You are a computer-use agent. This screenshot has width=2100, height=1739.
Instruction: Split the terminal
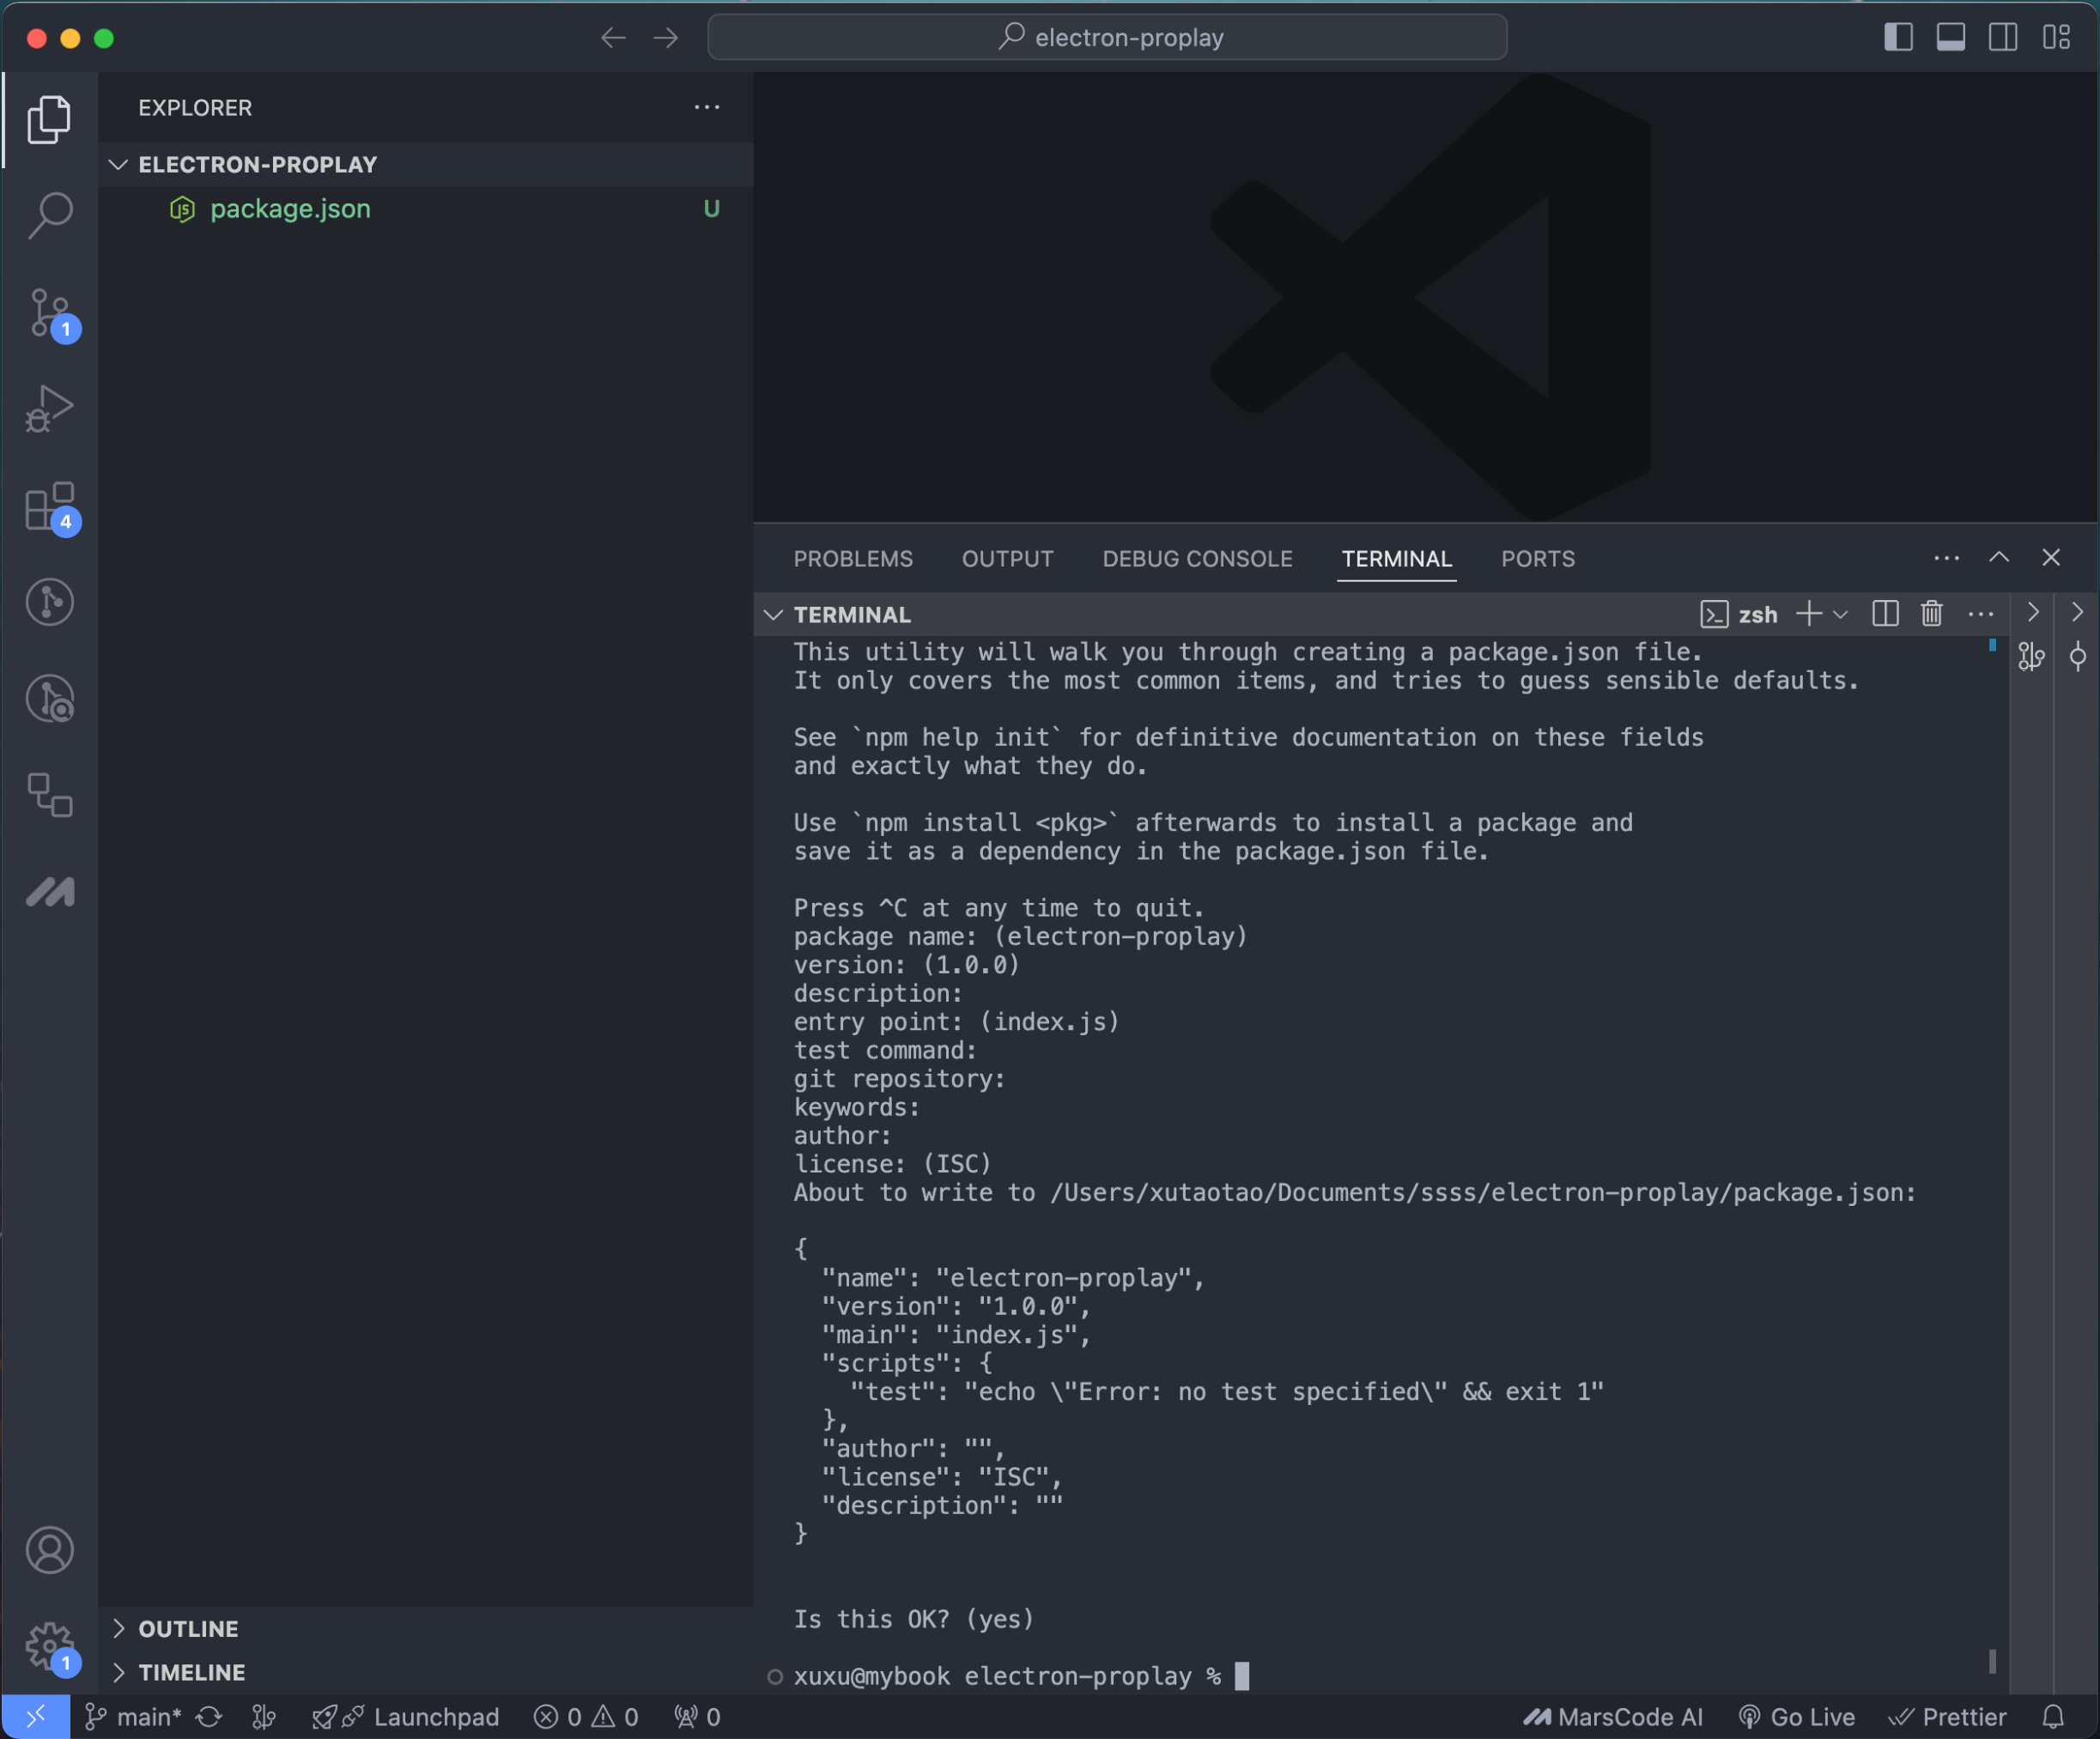tap(1885, 614)
